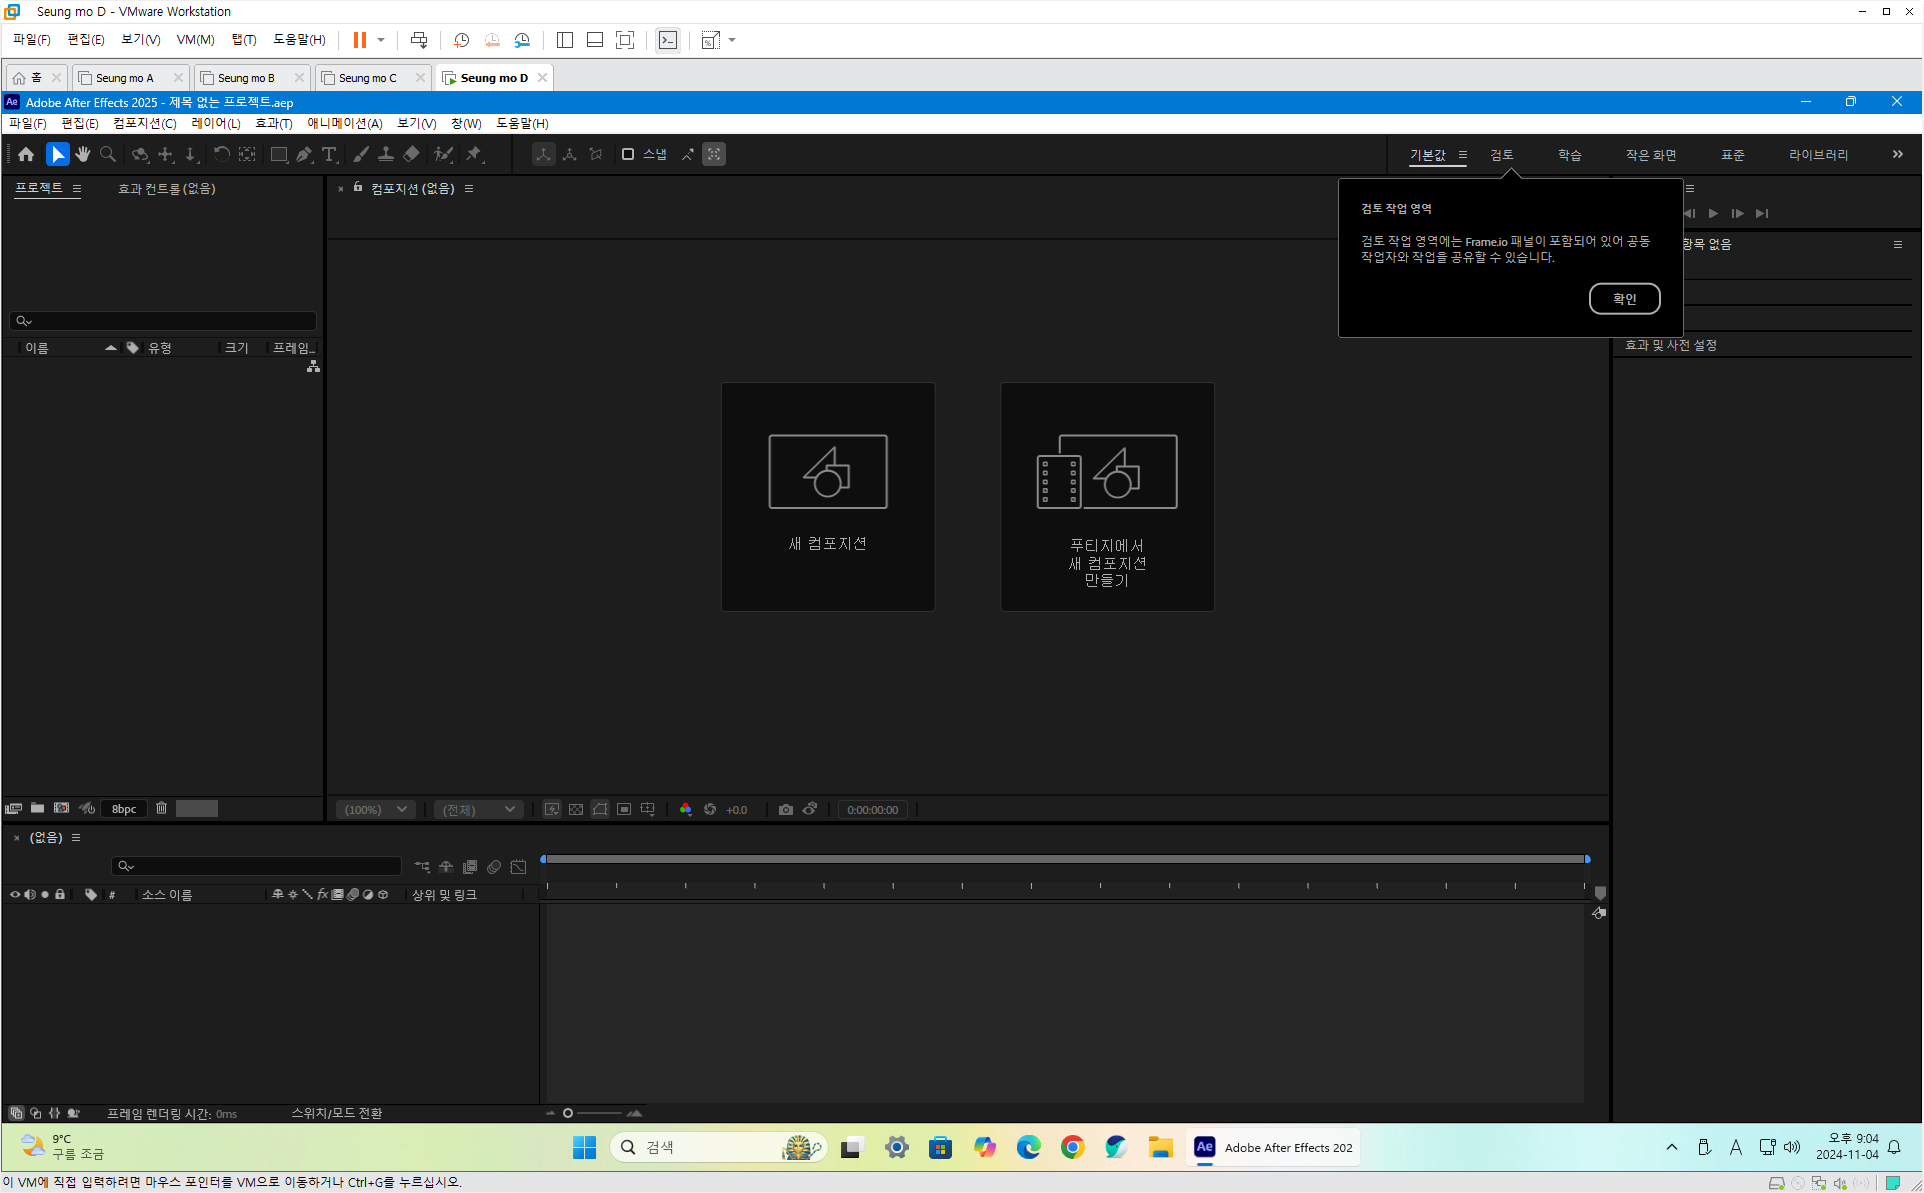The width and height of the screenshot is (1924, 1193).
Task: Select the Rectangle shape tool
Action: [279, 154]
